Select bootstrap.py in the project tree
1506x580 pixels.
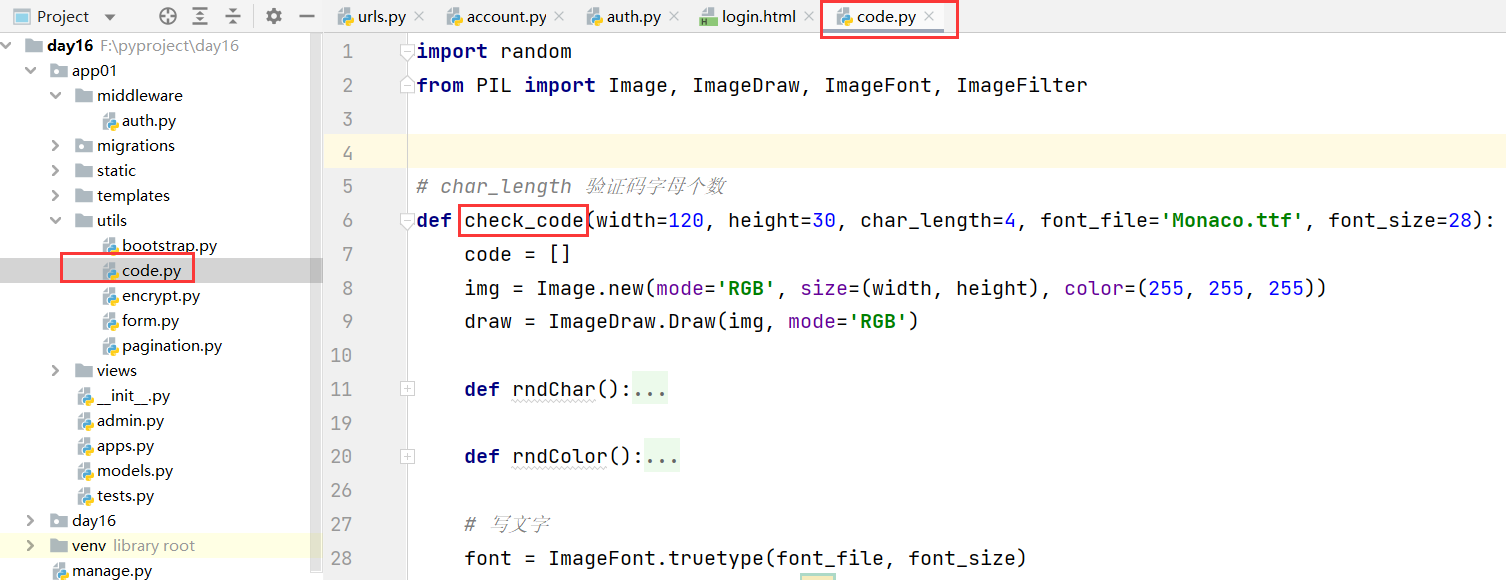169,246
